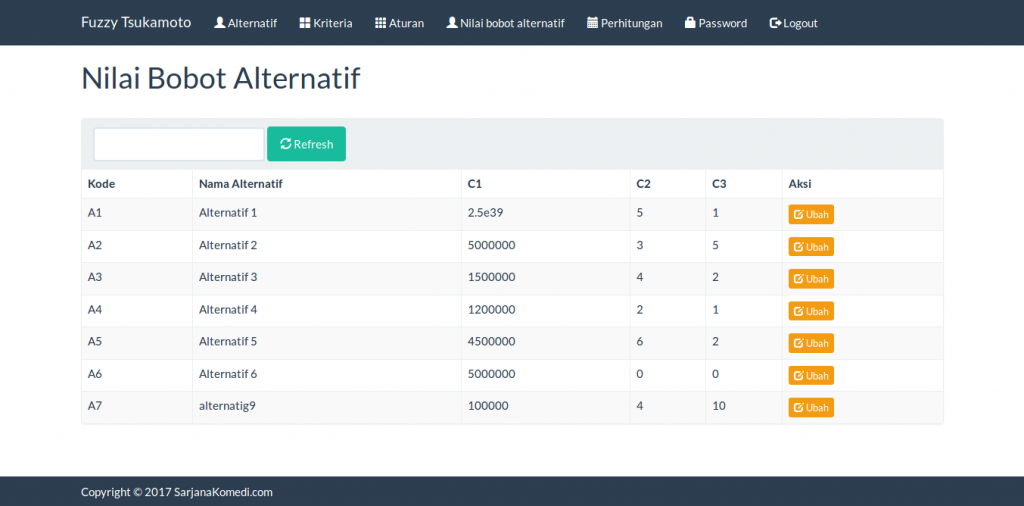Click Ubah edit icon for A5
The image size is (1024, 506).
[798, 343]
